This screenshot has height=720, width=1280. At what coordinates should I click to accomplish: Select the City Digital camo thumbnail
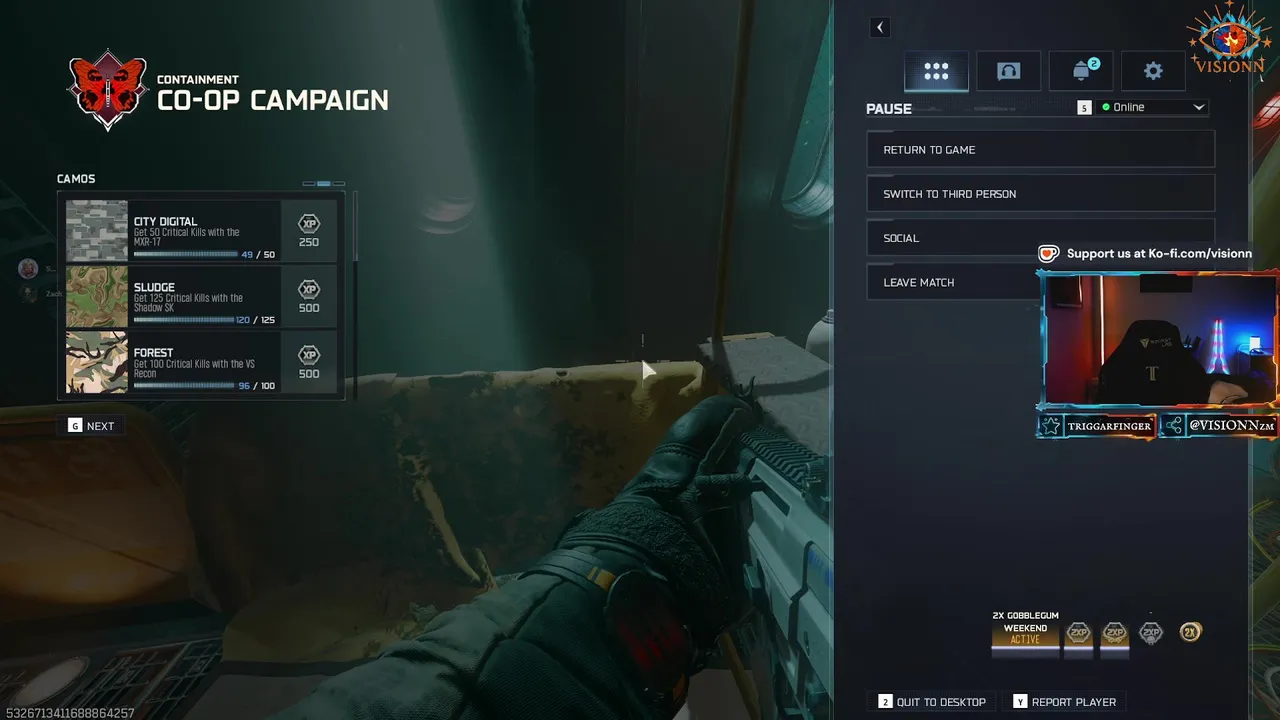[97, 231]
